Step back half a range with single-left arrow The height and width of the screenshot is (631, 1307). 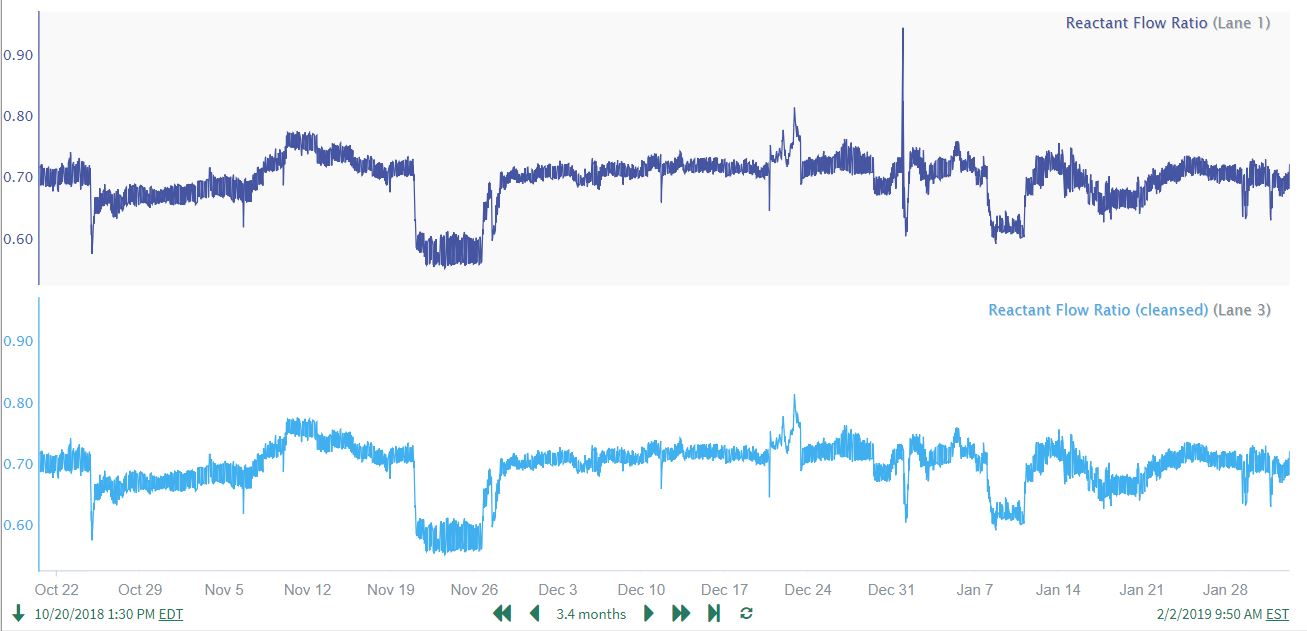(x=534, y=613)
